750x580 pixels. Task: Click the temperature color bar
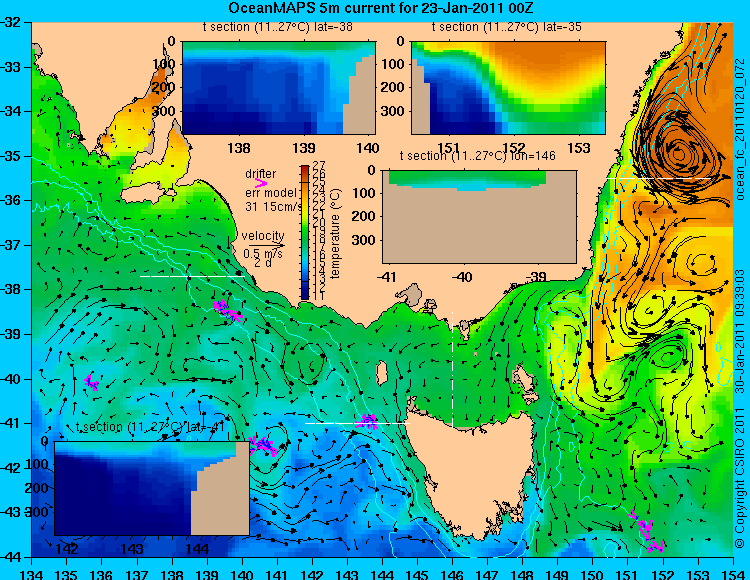[305, 232]
